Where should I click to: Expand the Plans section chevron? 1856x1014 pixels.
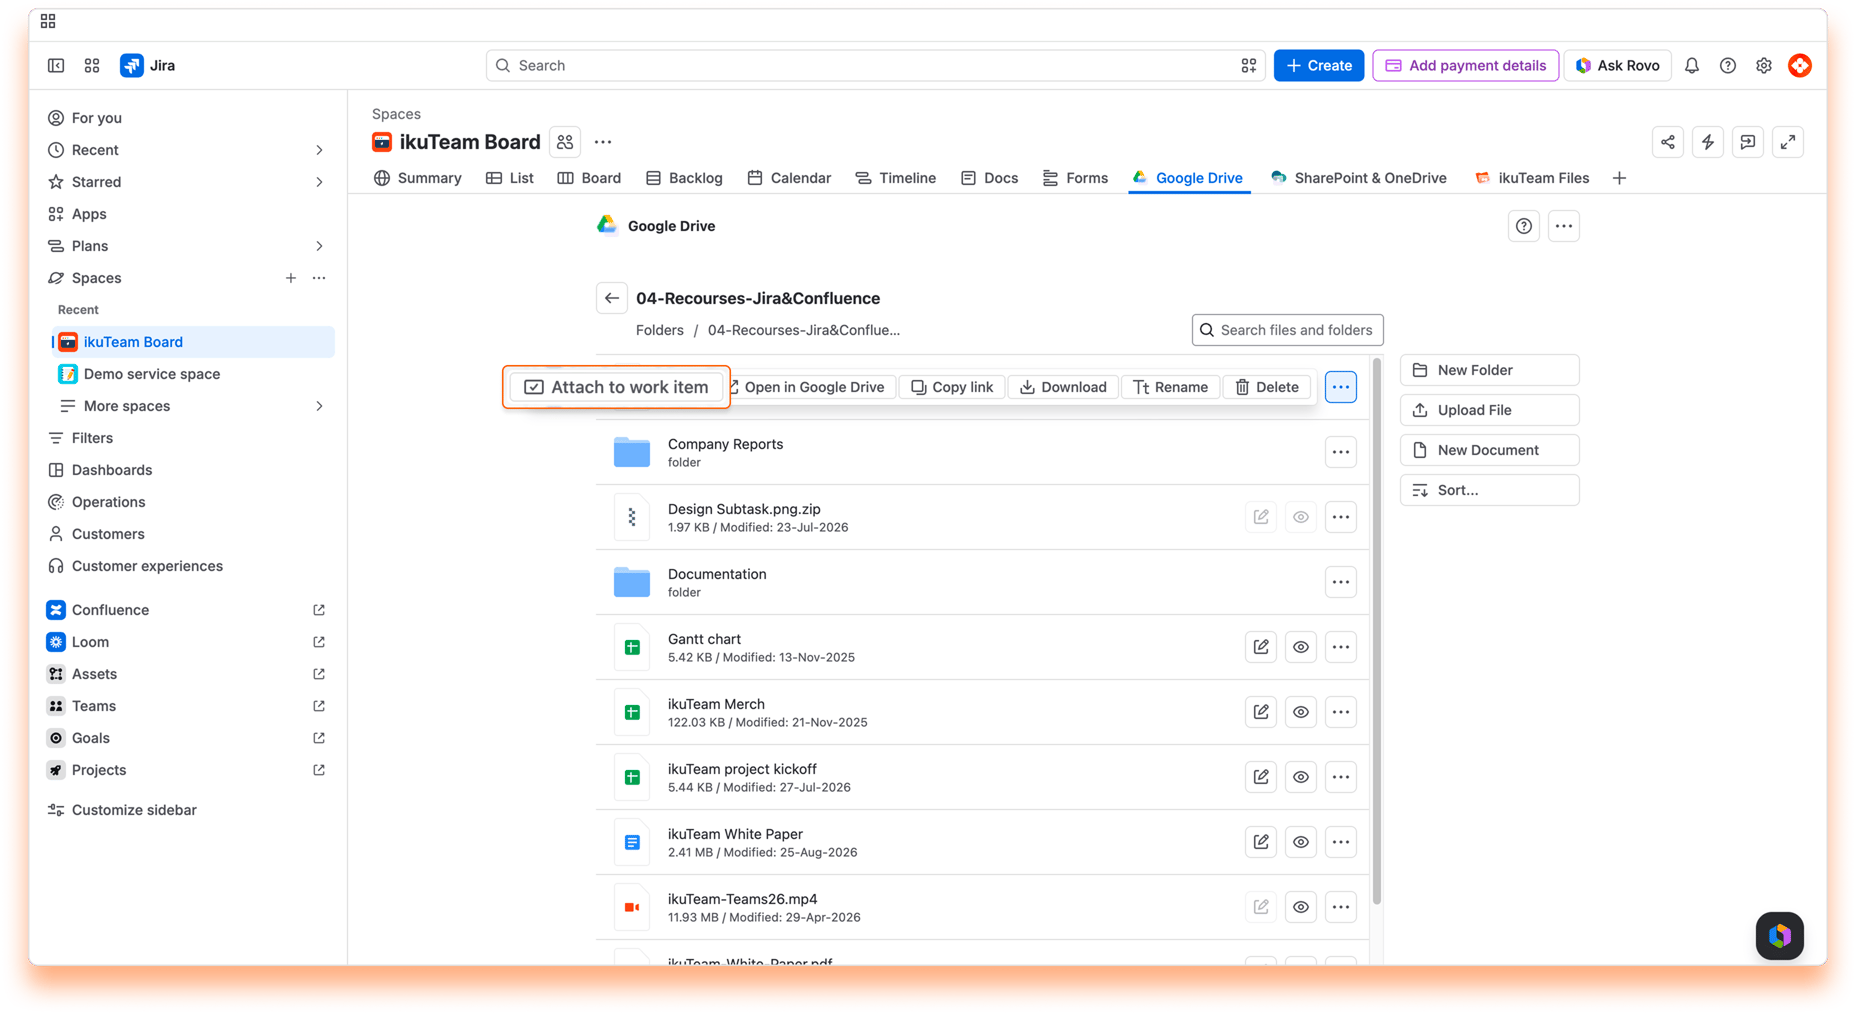319,246
